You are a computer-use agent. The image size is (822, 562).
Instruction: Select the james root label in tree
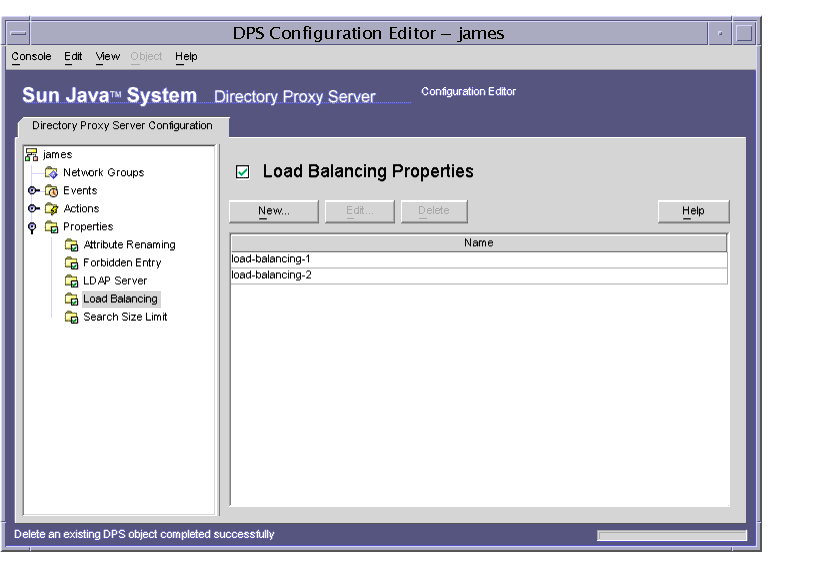click(x=58, y=155)
